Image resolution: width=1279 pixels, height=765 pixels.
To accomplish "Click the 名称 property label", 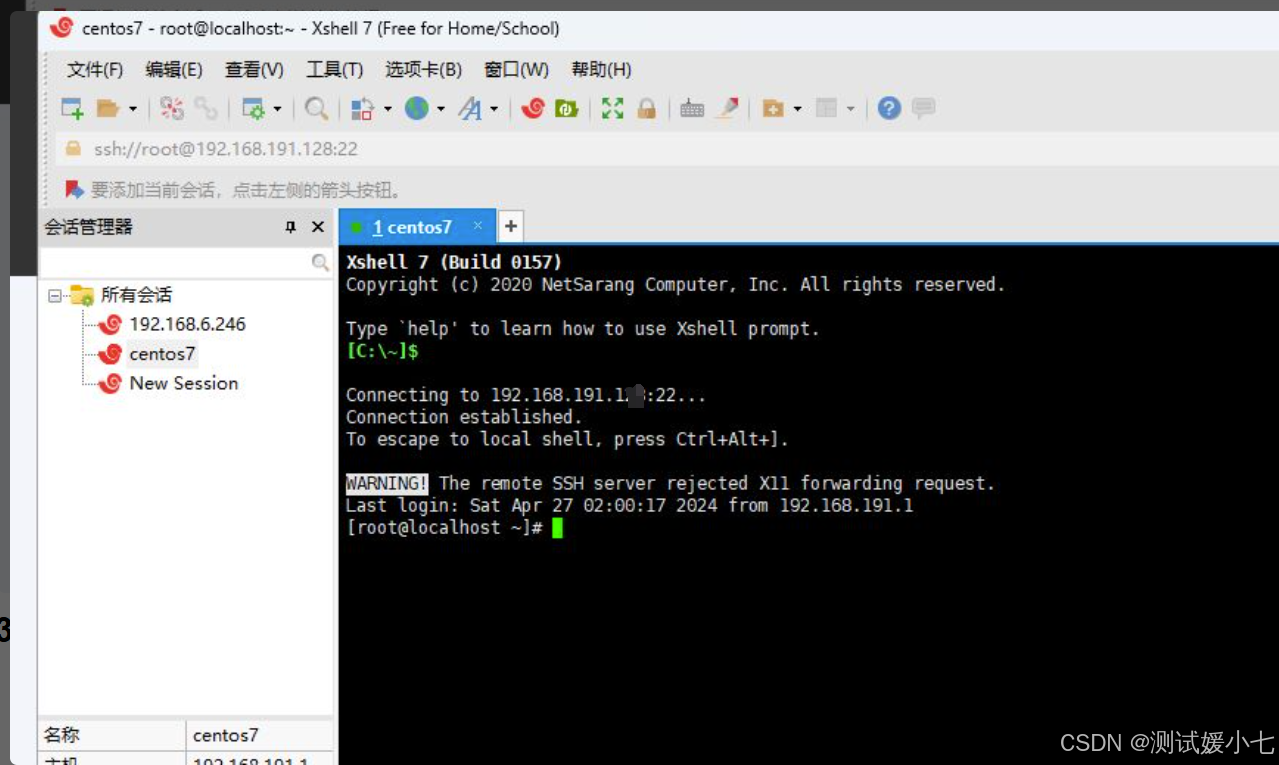I will [x=61, y=735].
